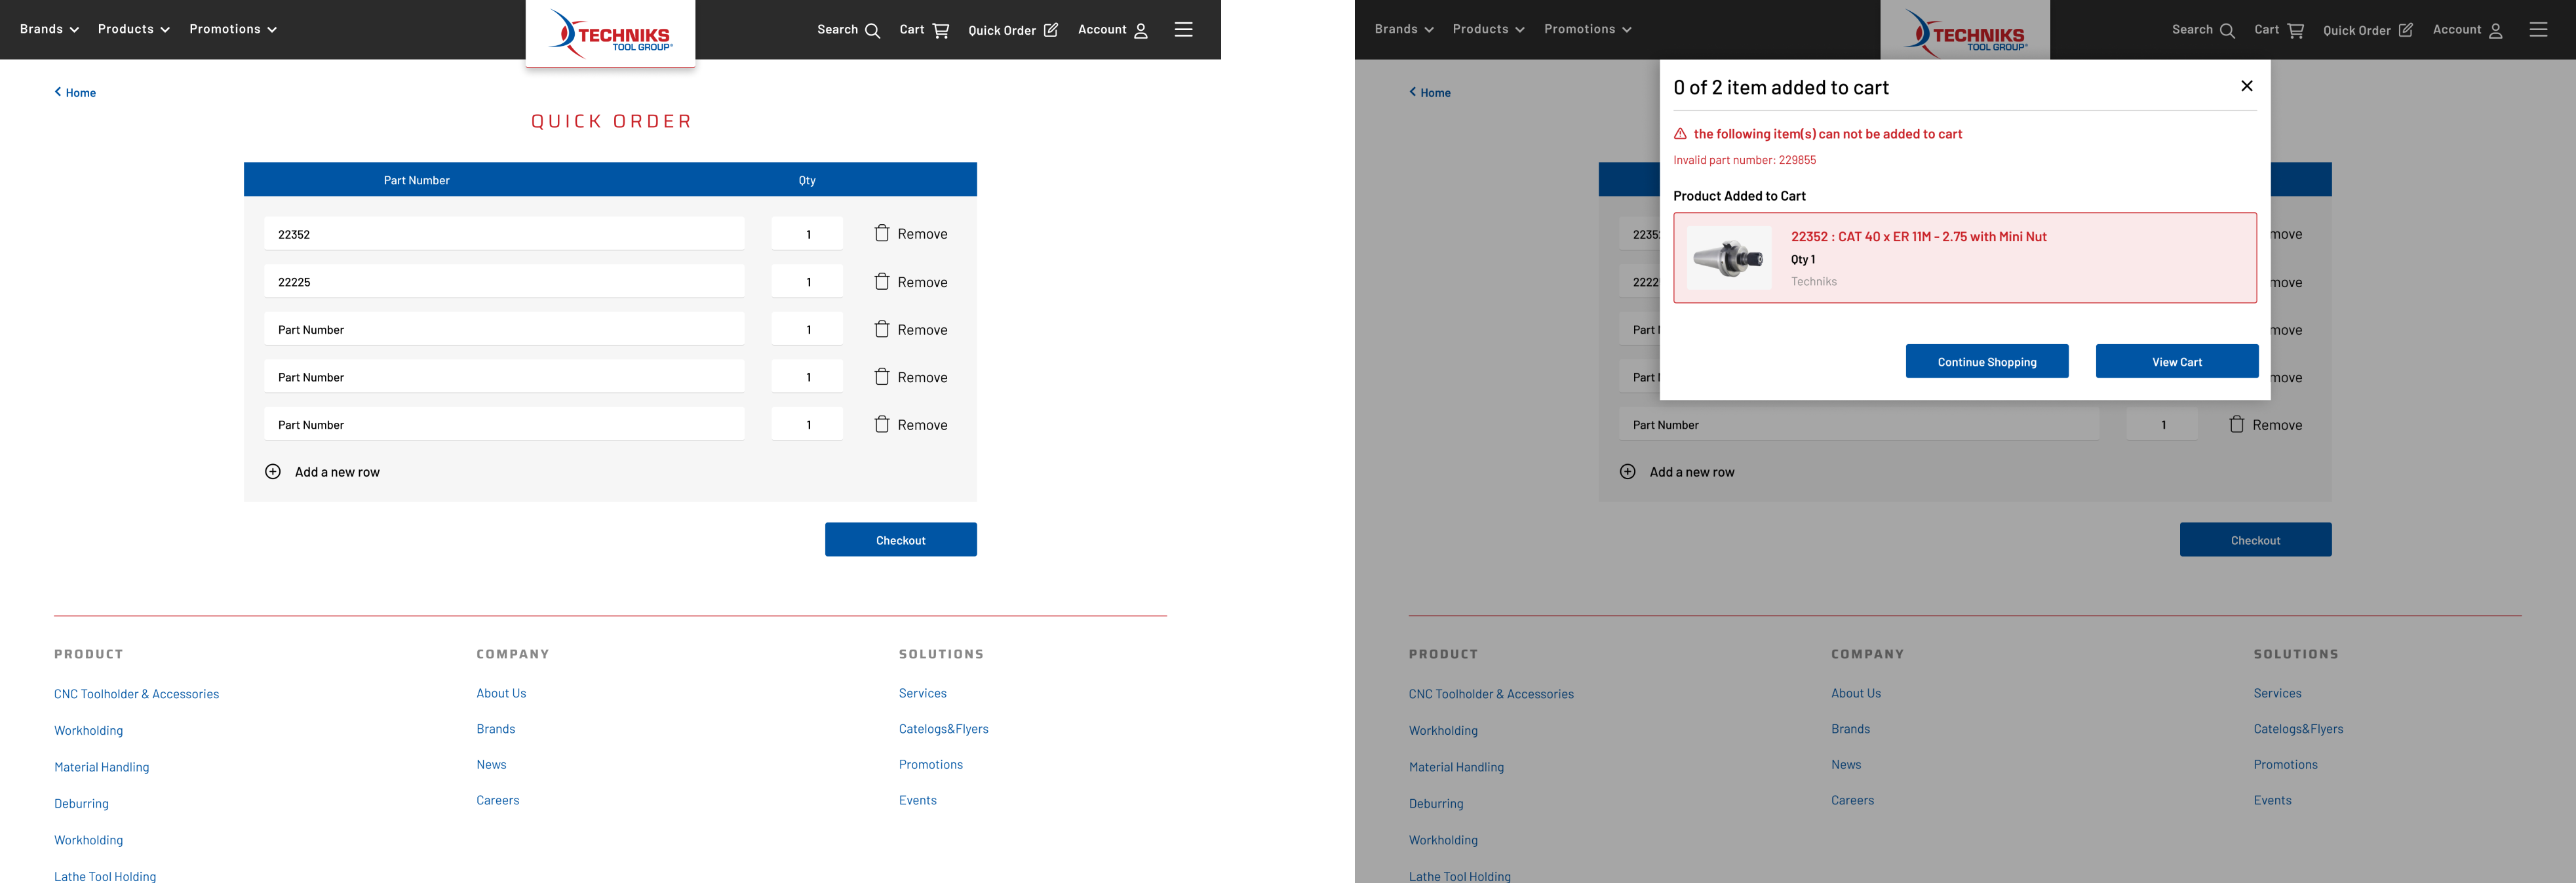This screenshot has height=883, width=2576.
Task: Click Checkout button on the undimmed left page
Action: point(900,540)
